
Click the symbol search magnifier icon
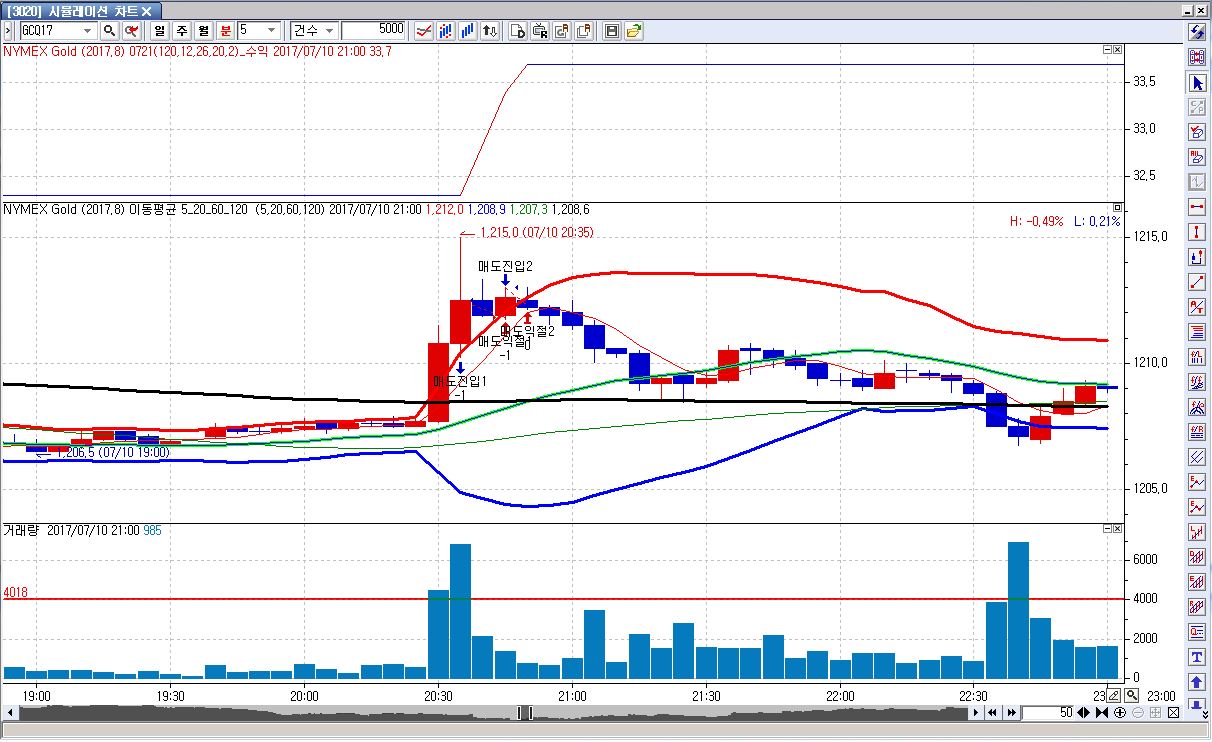(109, 30)
